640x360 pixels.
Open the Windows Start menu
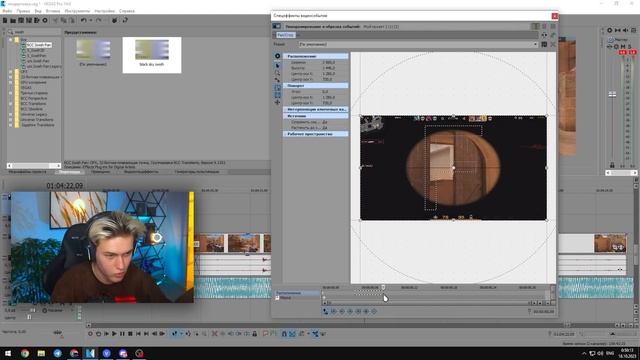[x=7, y=353]
